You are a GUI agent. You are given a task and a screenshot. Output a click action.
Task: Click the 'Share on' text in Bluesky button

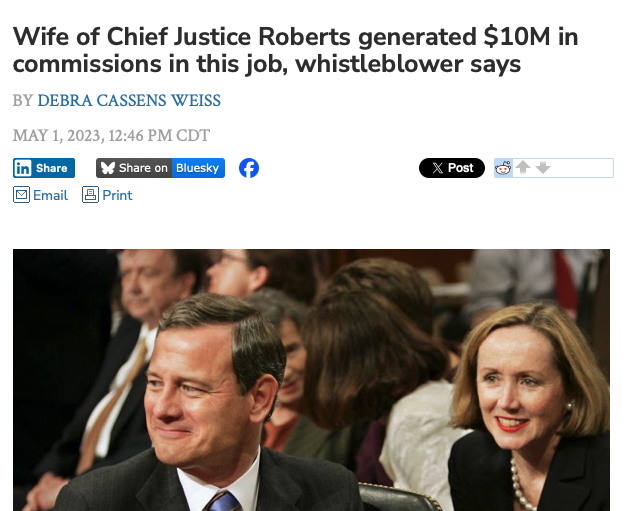pyautogui.click(x=143, y=168)
